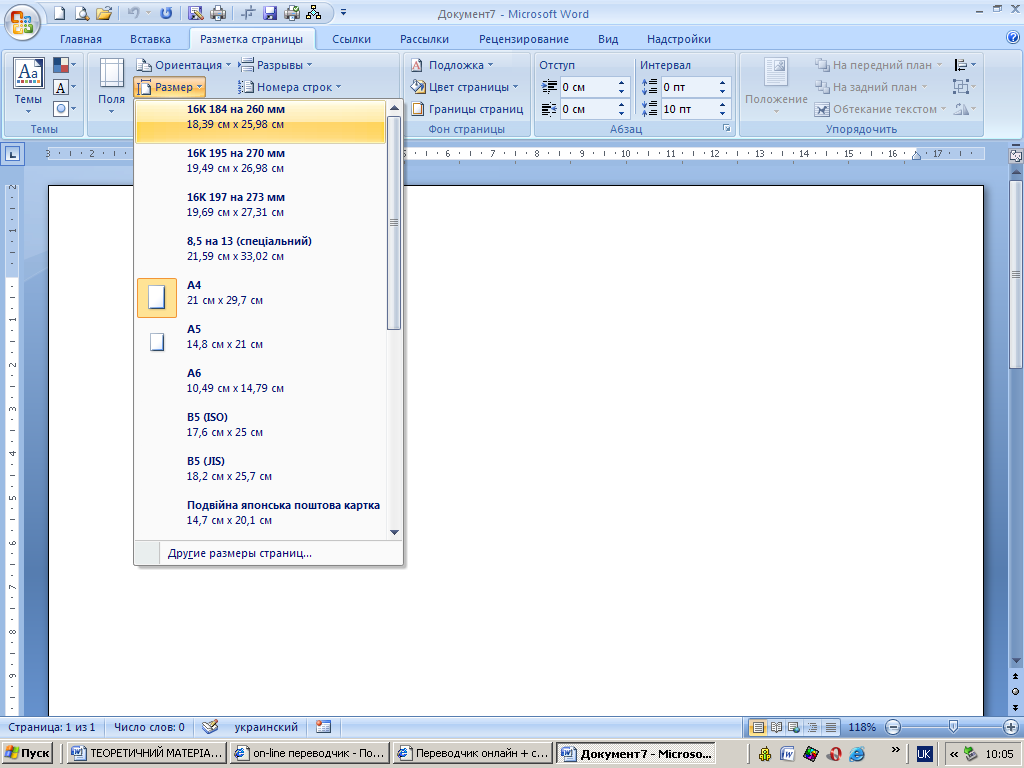Viewport: 1024px width, 768px height.
Task: Click the macro recording icon in status bar
Action: (x=323, y=727)
